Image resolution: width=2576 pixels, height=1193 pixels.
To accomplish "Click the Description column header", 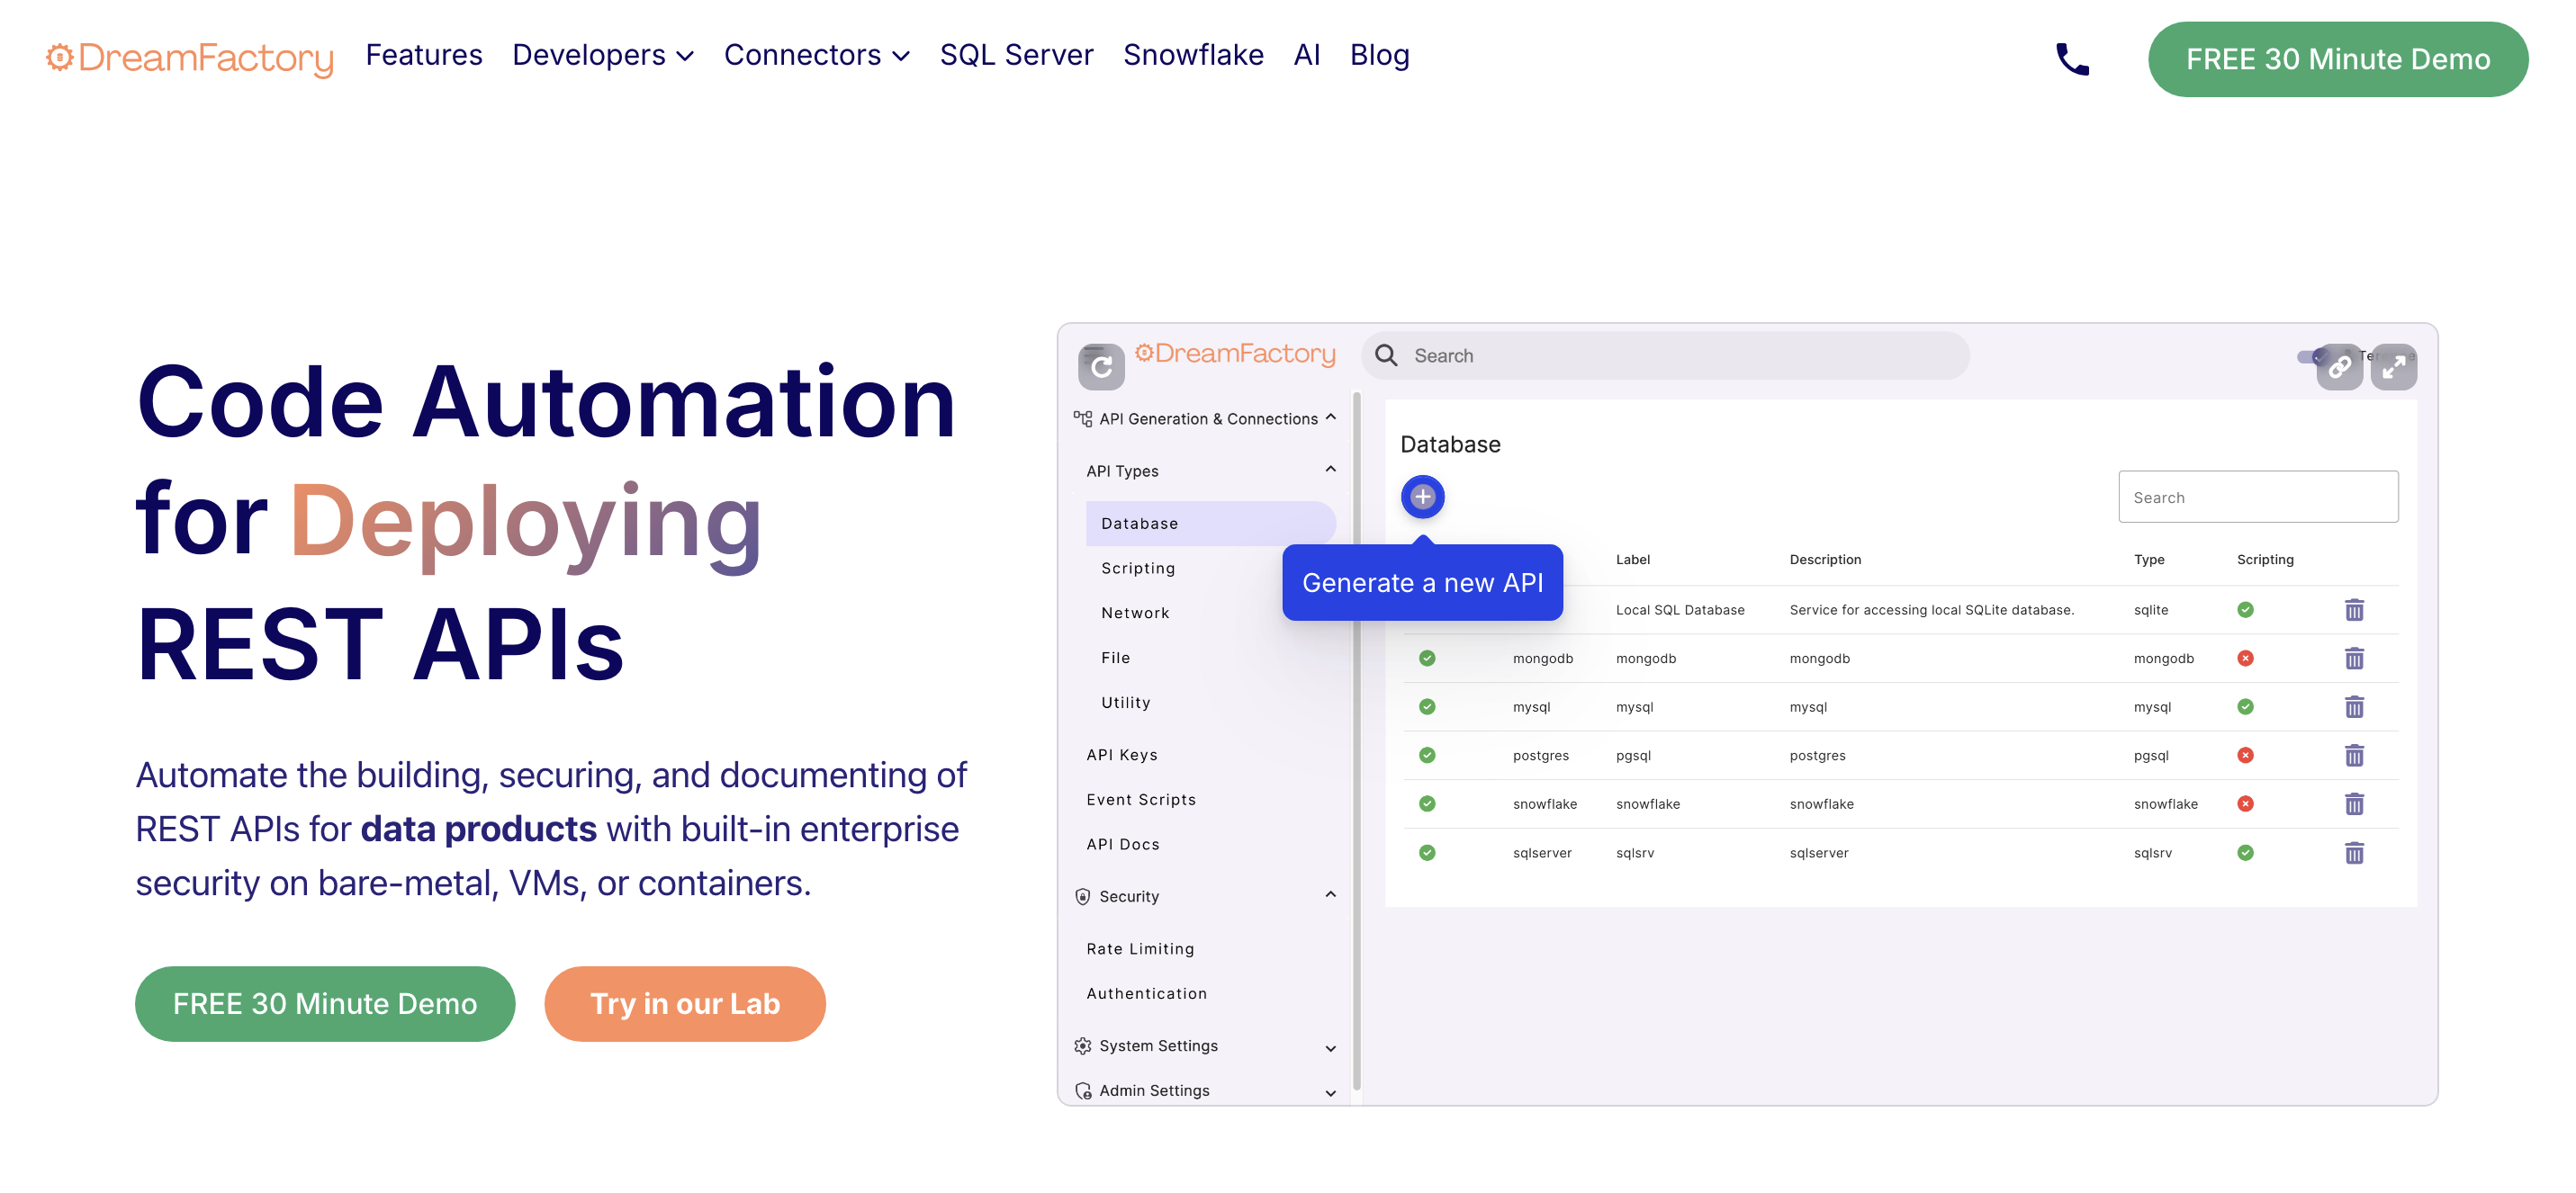I will tap(1825, 560).
